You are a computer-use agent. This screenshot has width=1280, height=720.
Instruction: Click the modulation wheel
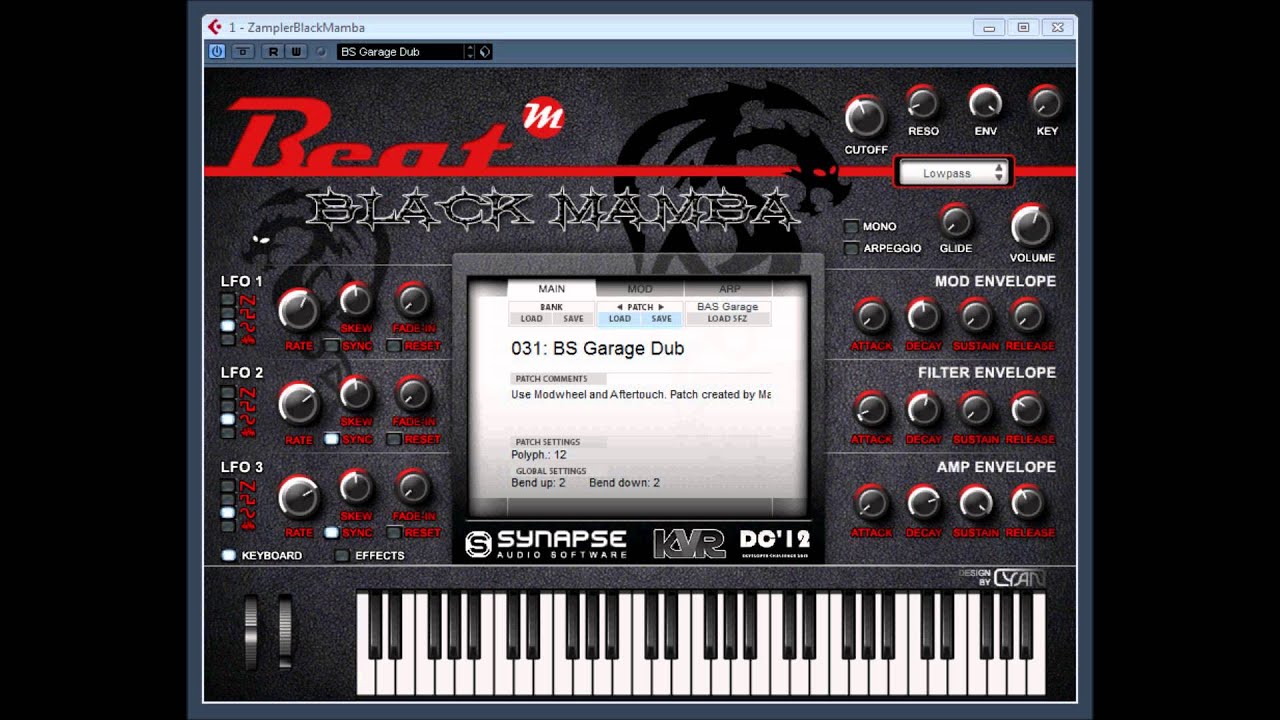pyautogui.click(x=286, y=631)
